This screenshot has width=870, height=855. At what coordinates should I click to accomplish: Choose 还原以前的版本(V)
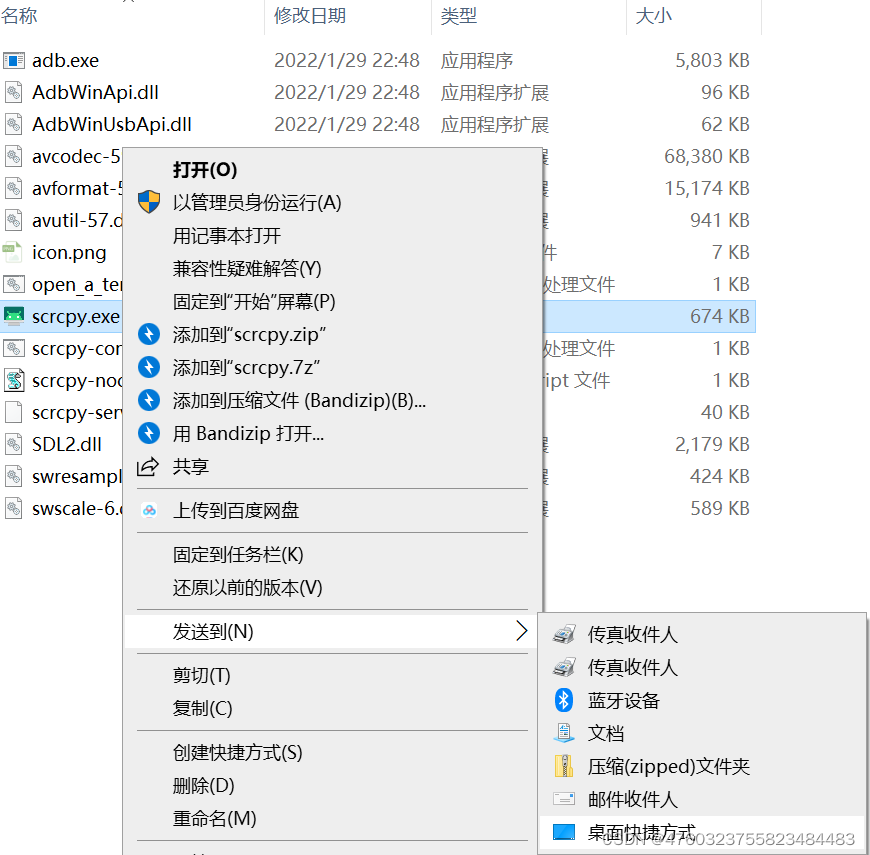click(x=247, y=588)
